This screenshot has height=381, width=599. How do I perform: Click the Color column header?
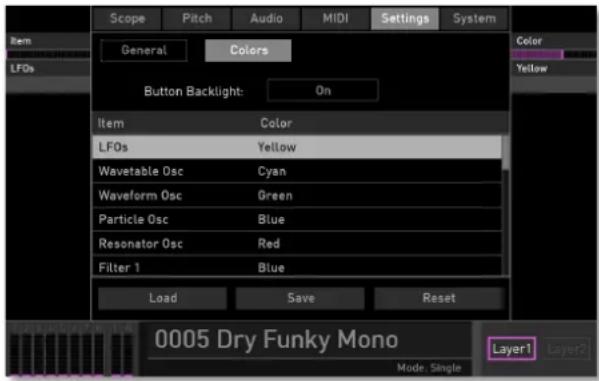click(x=276, y=123)
